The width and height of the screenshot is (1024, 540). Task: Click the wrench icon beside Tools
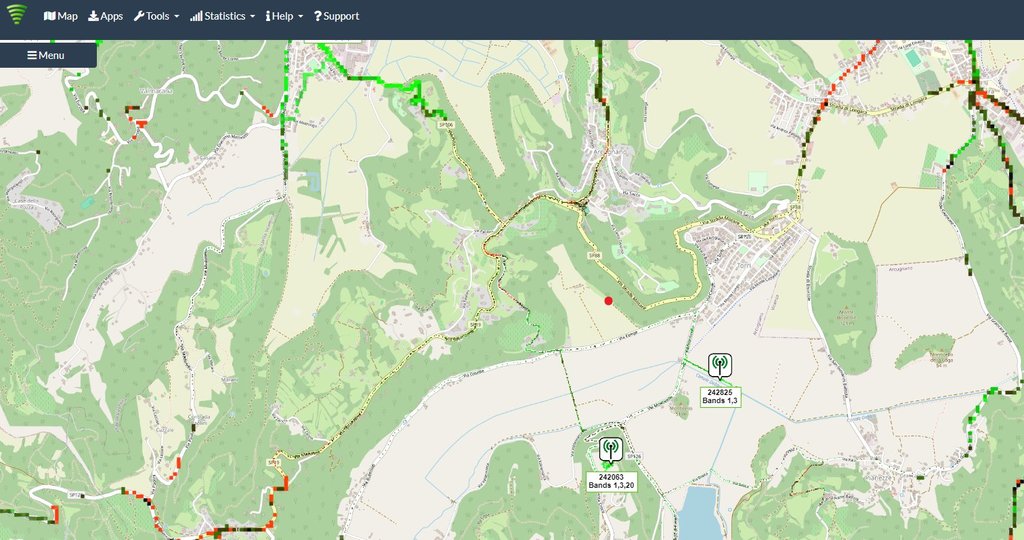[x=139, y=16]
